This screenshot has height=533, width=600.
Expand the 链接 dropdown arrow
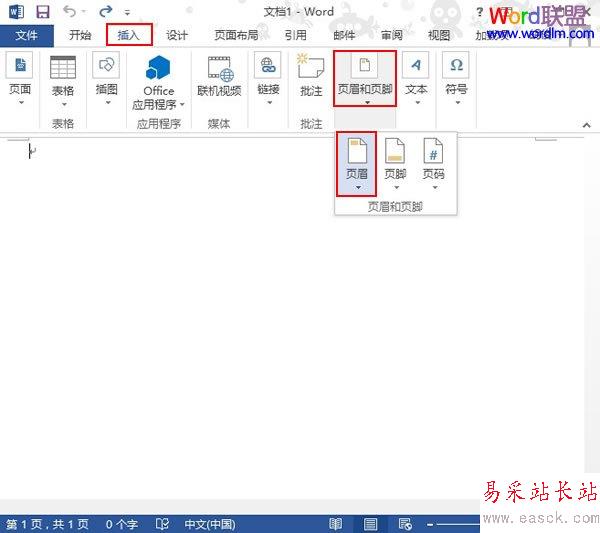click(270, 103)
